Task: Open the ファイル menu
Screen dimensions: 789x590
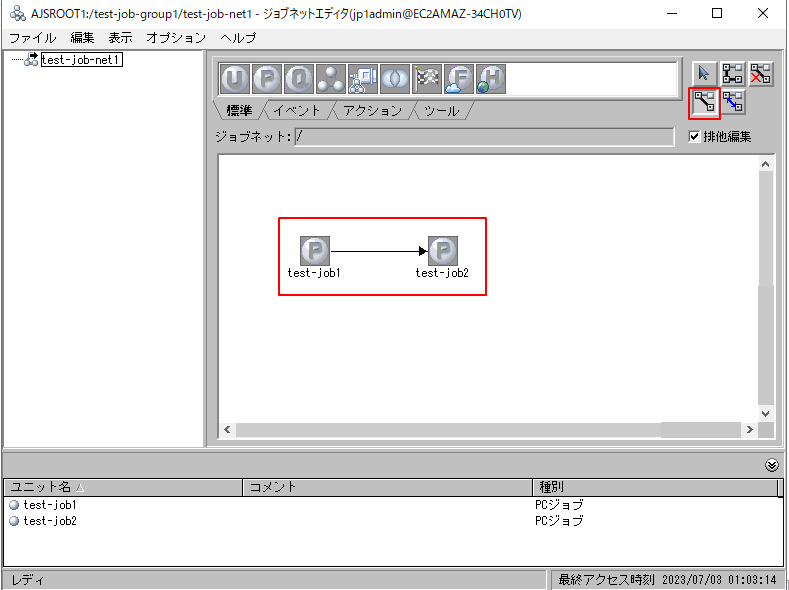Action: pos(33,38)
